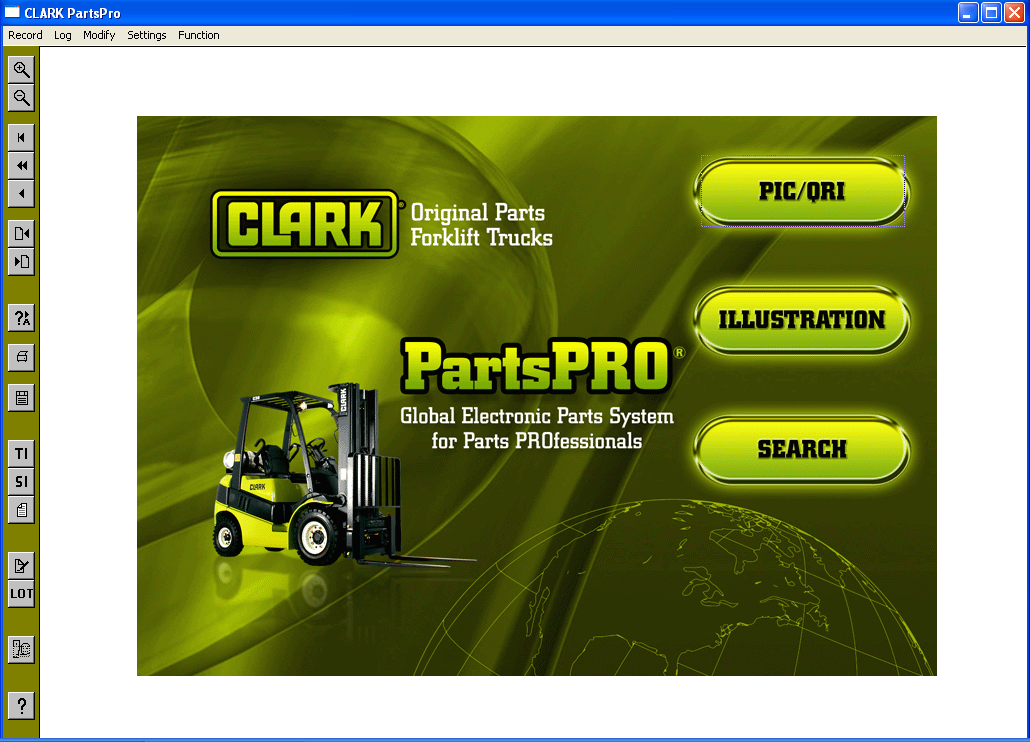The width and height of the screenshot is (1030, 742).
Task: Minimize the CLARK PartsPro window
Action: pyautogui.click(x=968, y=12)
